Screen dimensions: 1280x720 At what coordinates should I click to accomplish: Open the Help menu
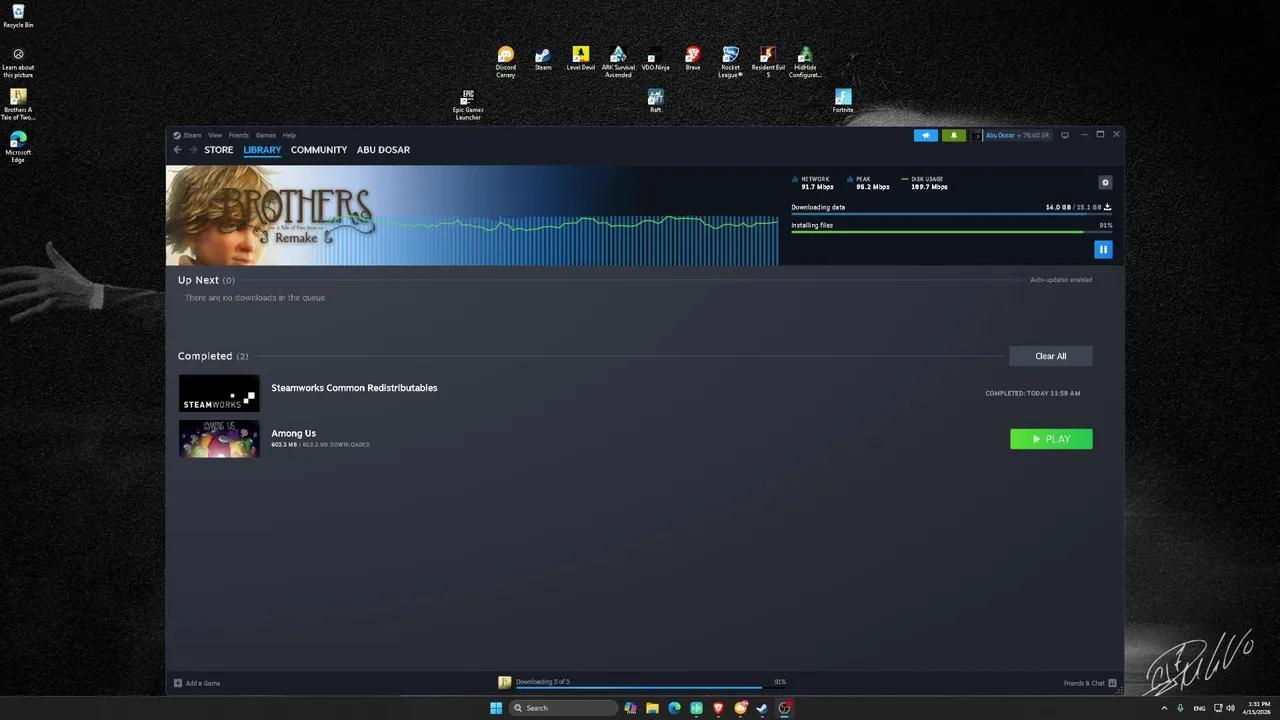[289, 135]
